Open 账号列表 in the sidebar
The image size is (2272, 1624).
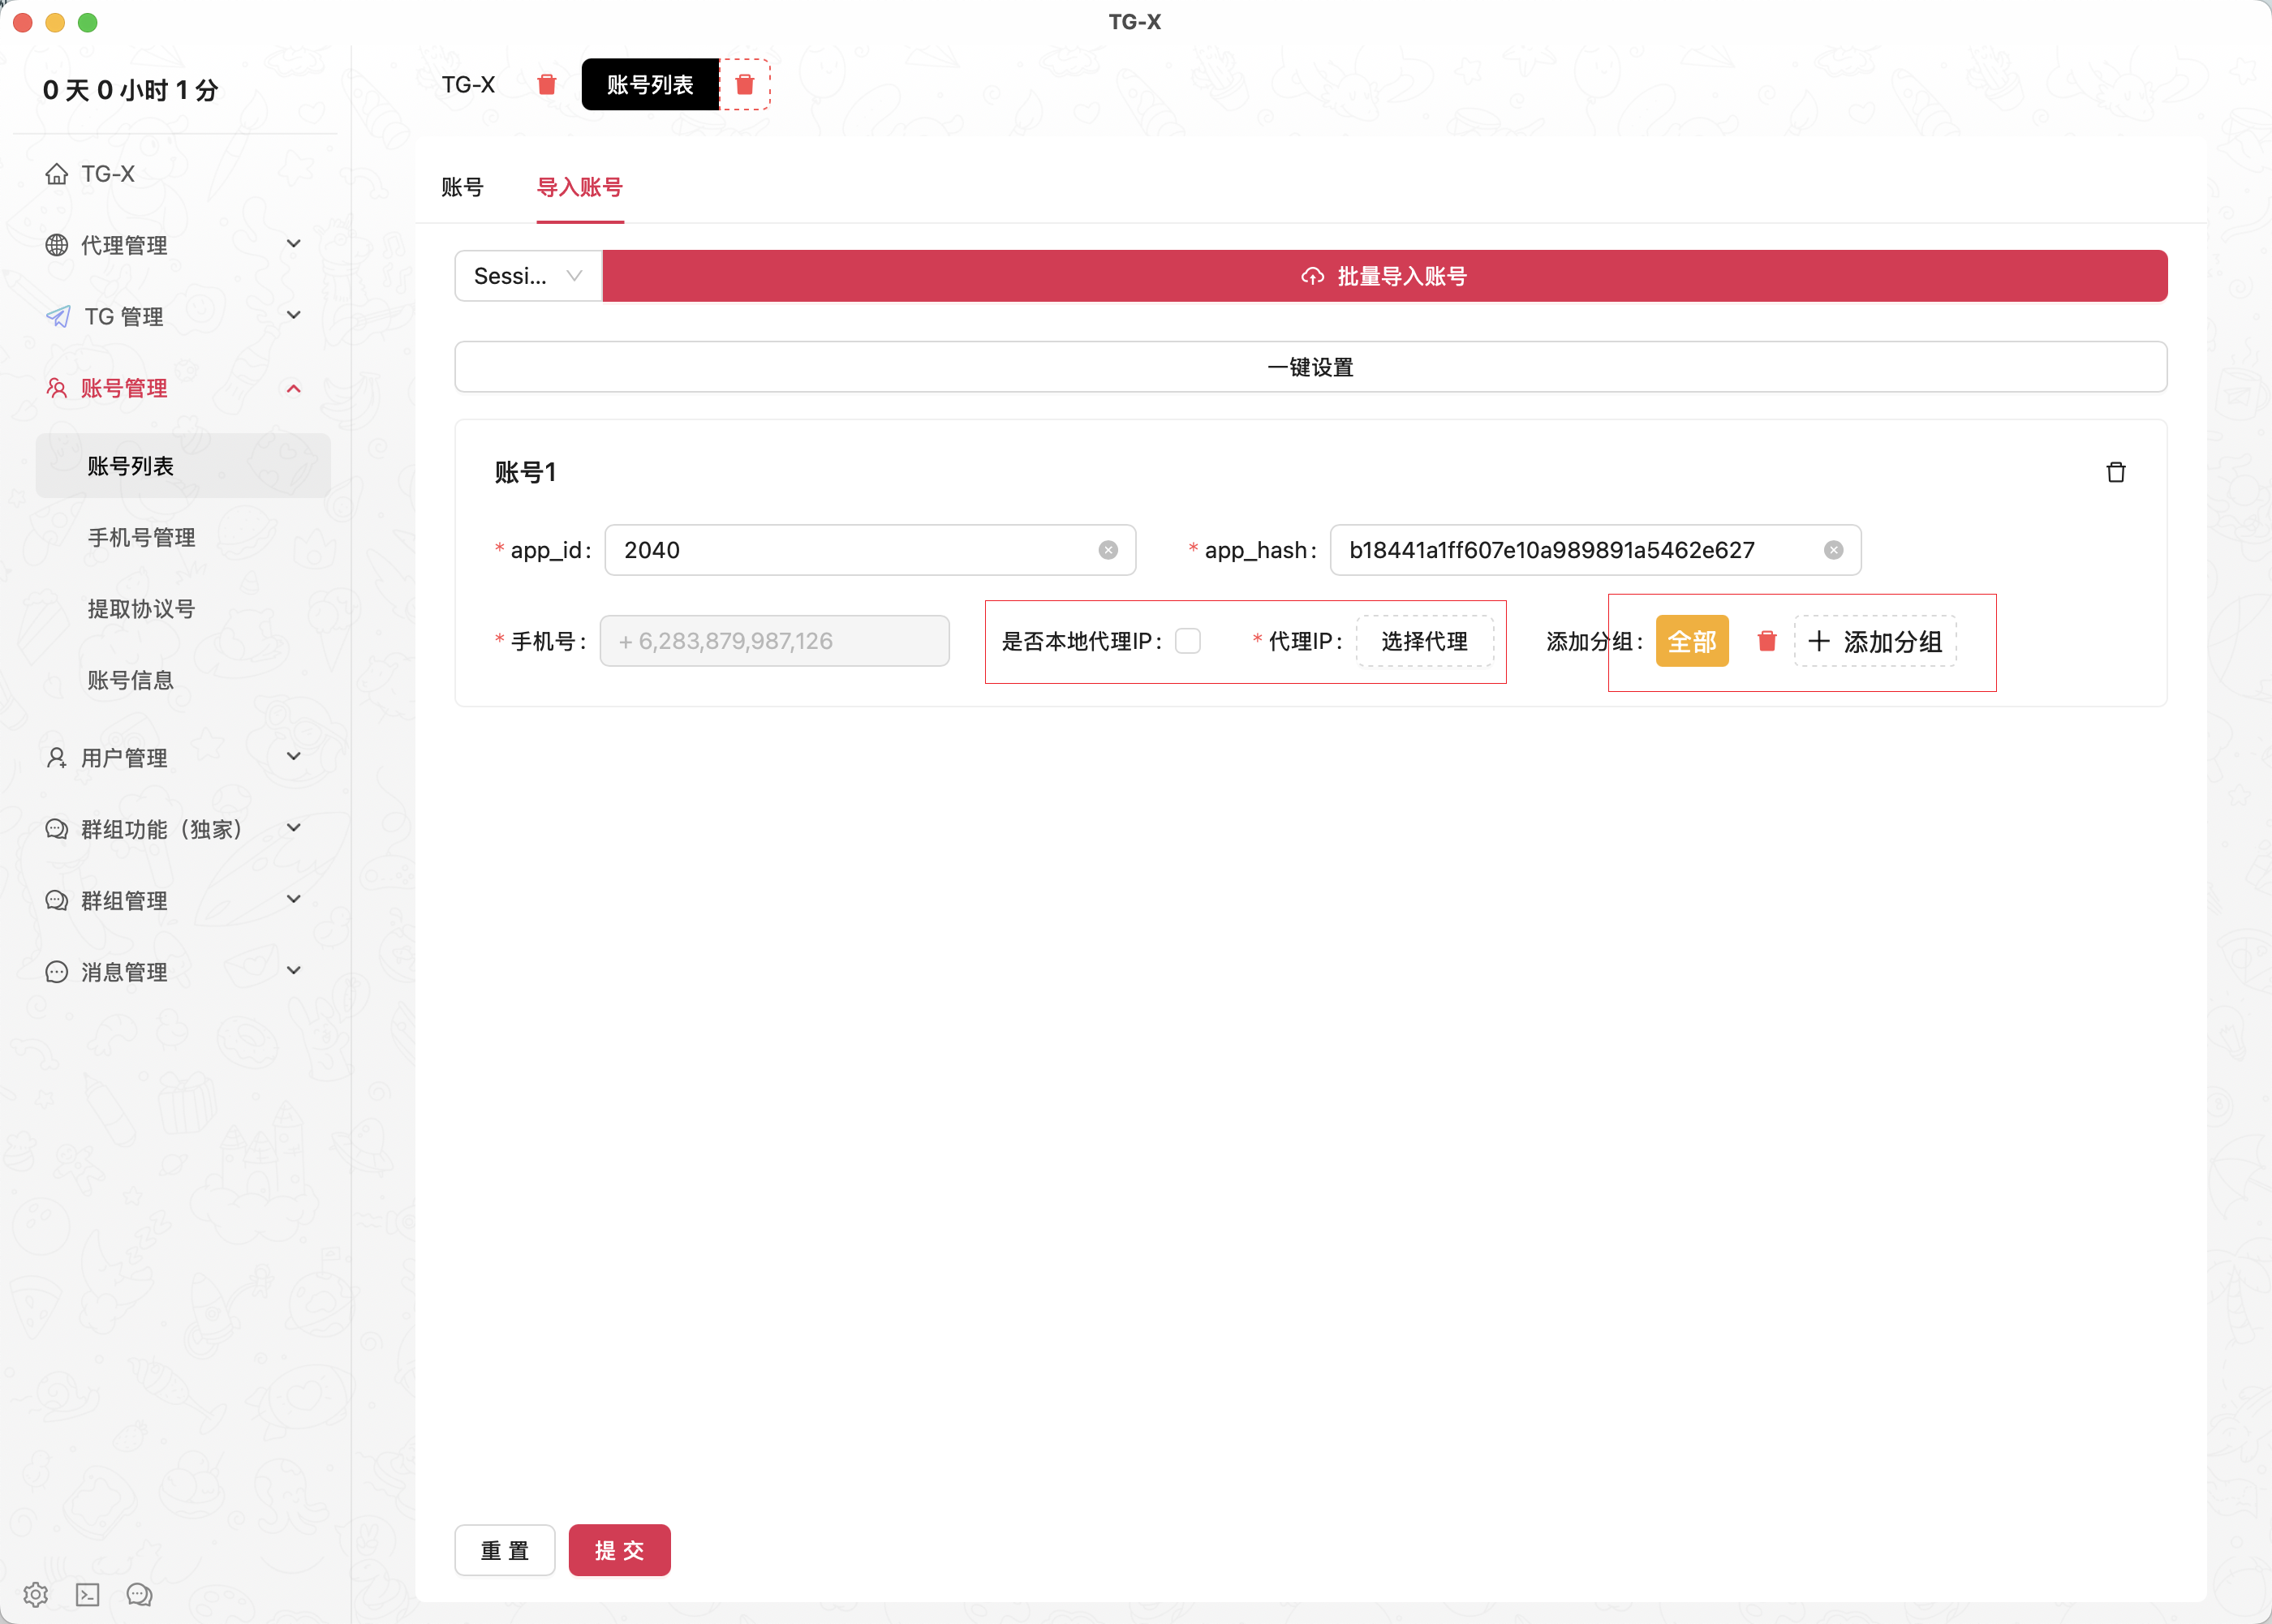tap(183, 466)
